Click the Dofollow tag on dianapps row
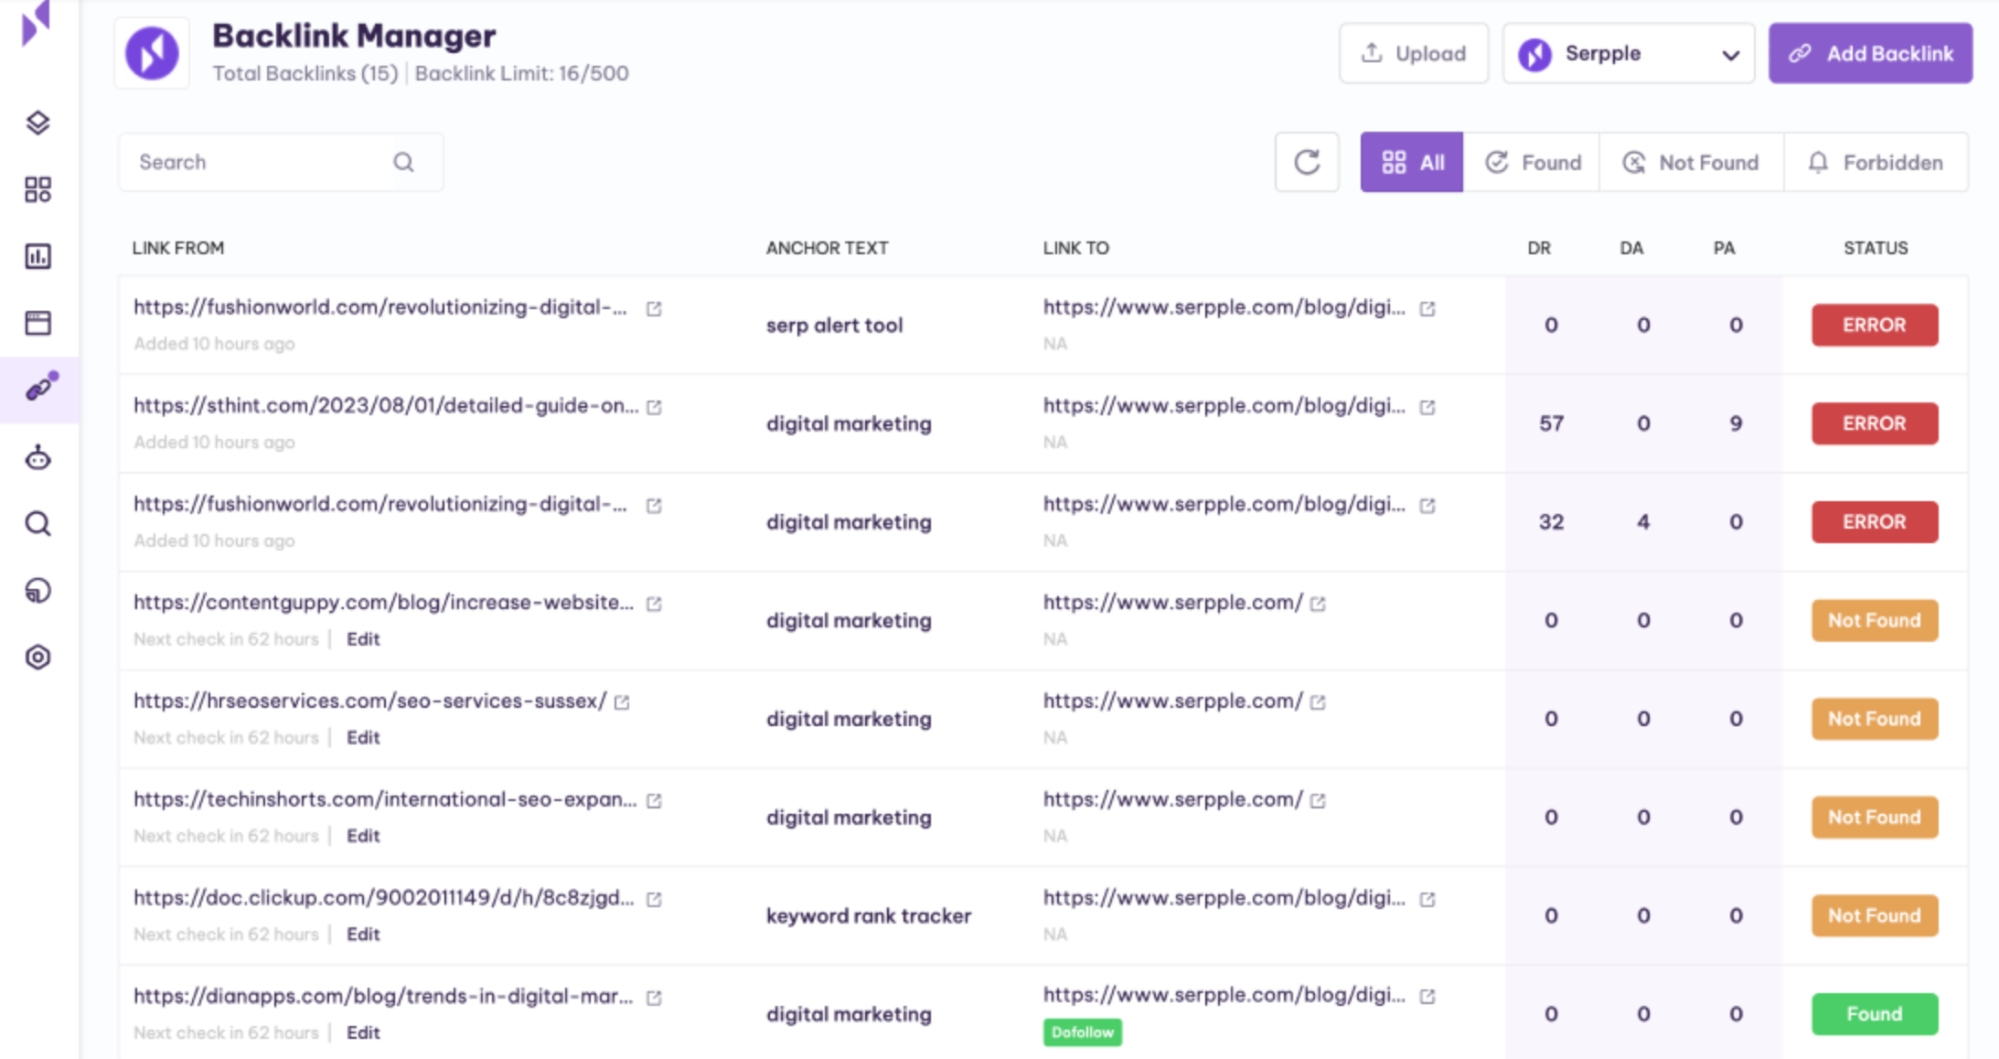 click(x=1082, y=1032)
